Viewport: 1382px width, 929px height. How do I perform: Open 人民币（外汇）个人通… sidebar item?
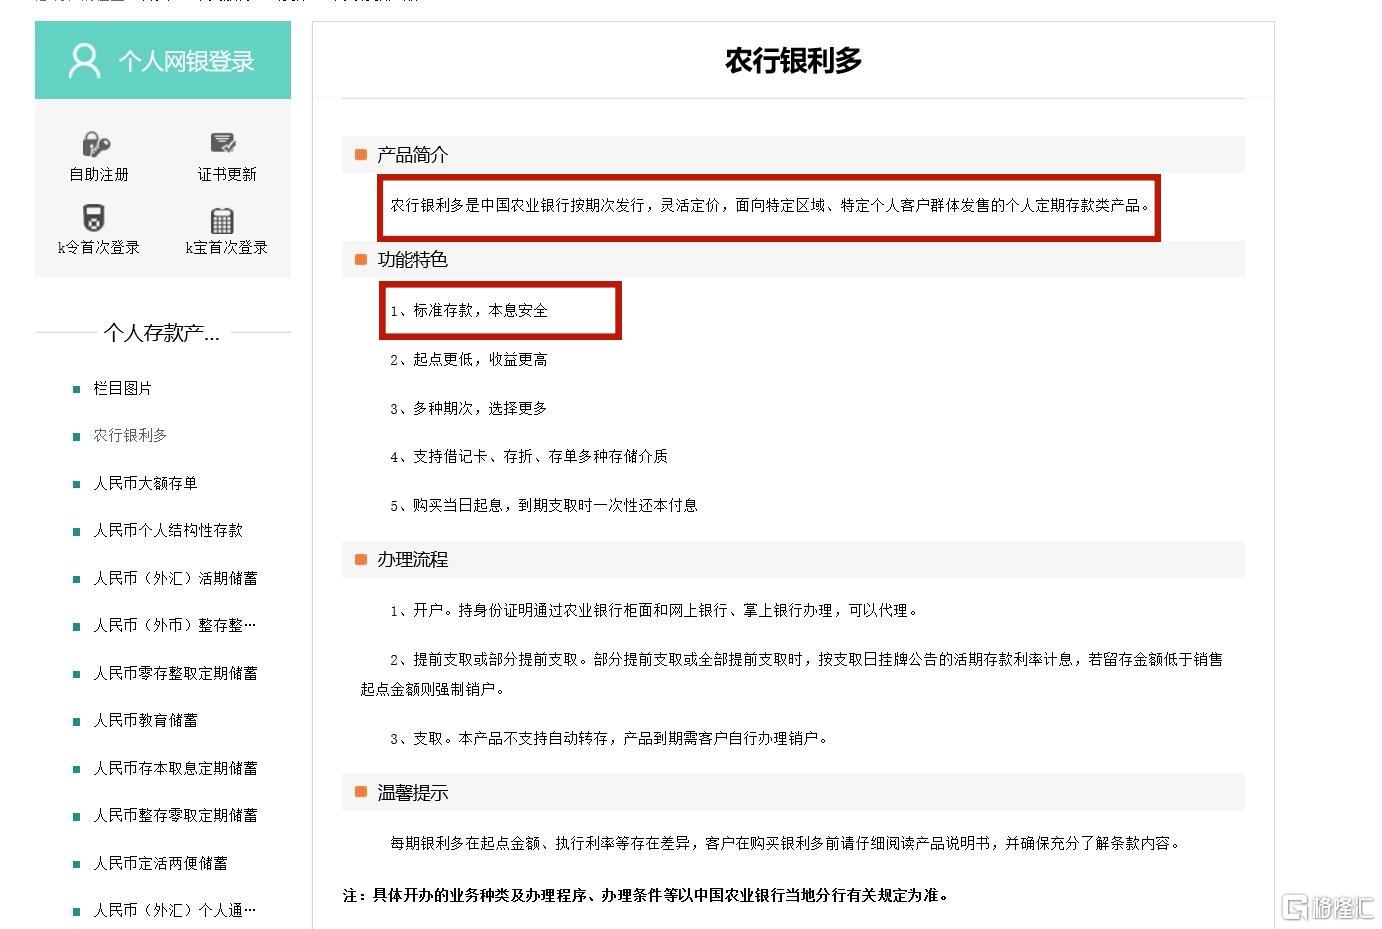coord(175,910)
